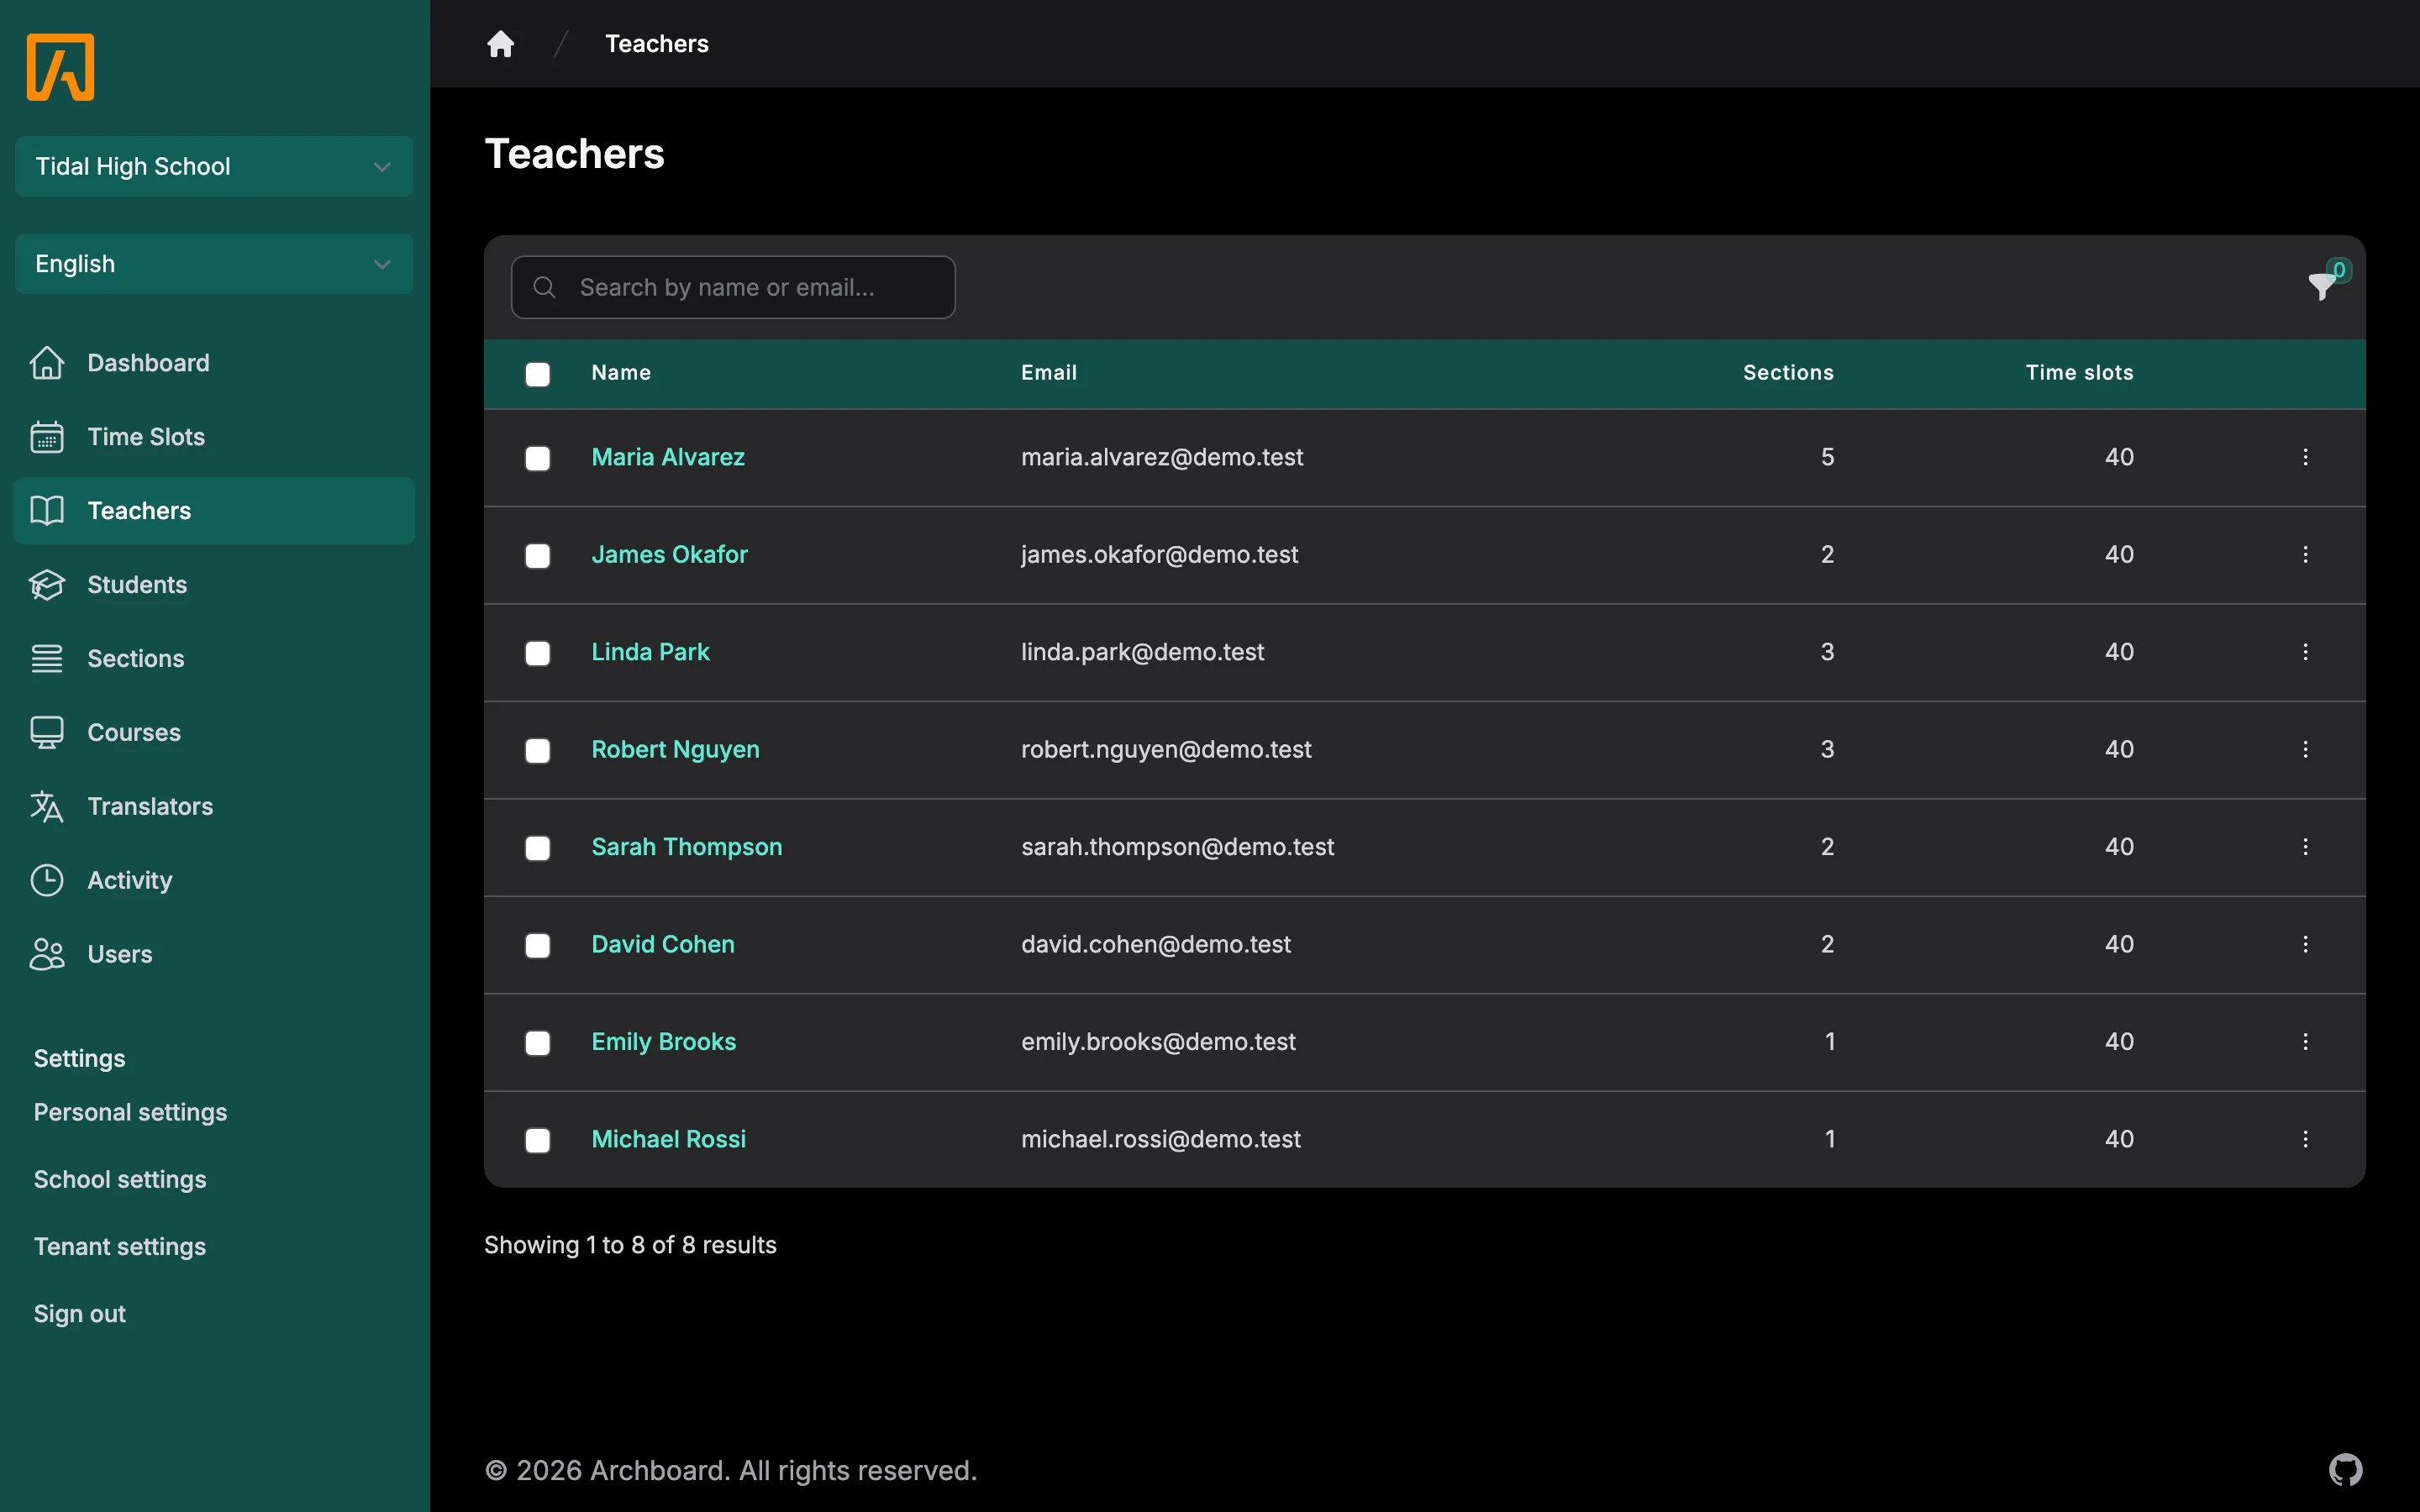Screen dimensions: 2420x1512
Task: Go to Dashboard in sidebar
Action: pyautogui.click(x=214, y=363)
